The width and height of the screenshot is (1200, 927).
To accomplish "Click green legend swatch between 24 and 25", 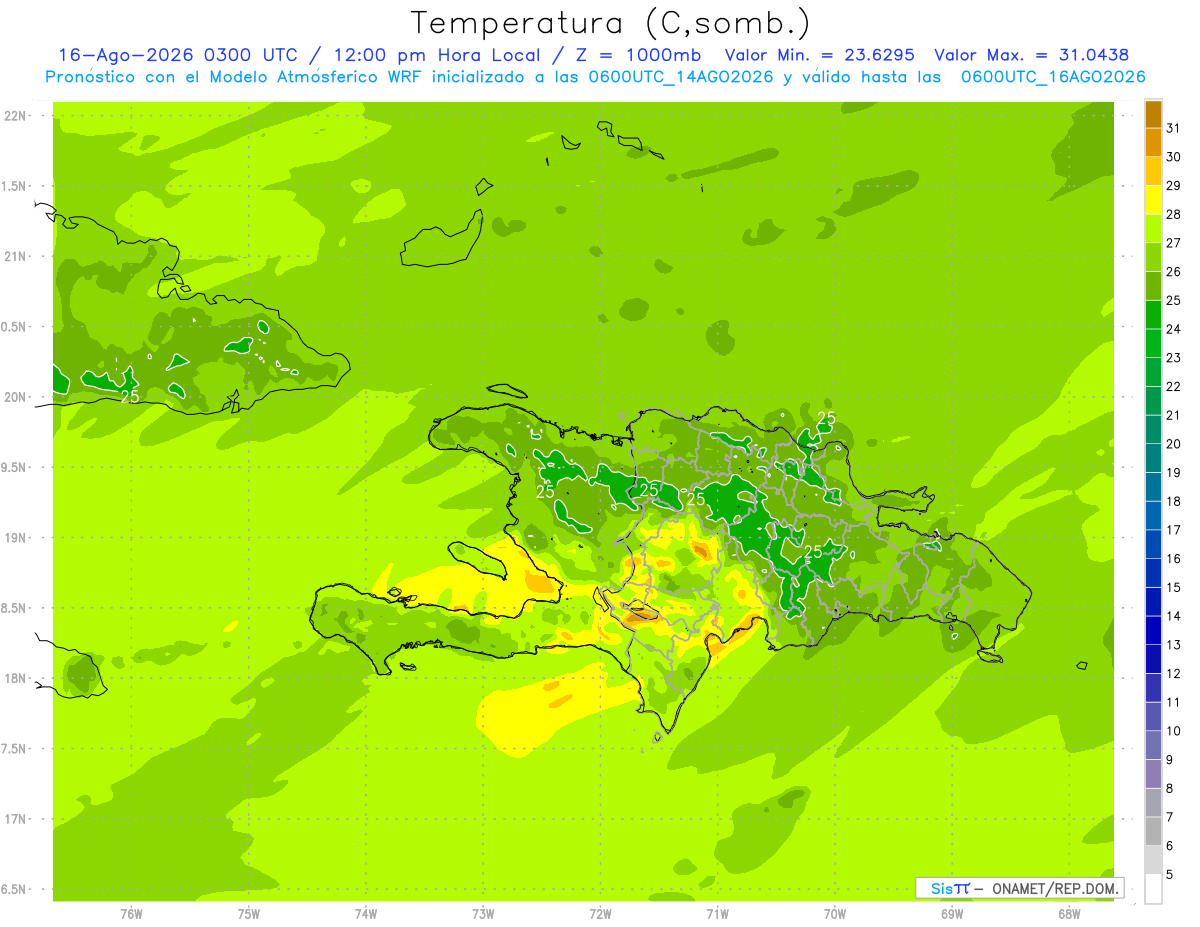I will 1153,315.
